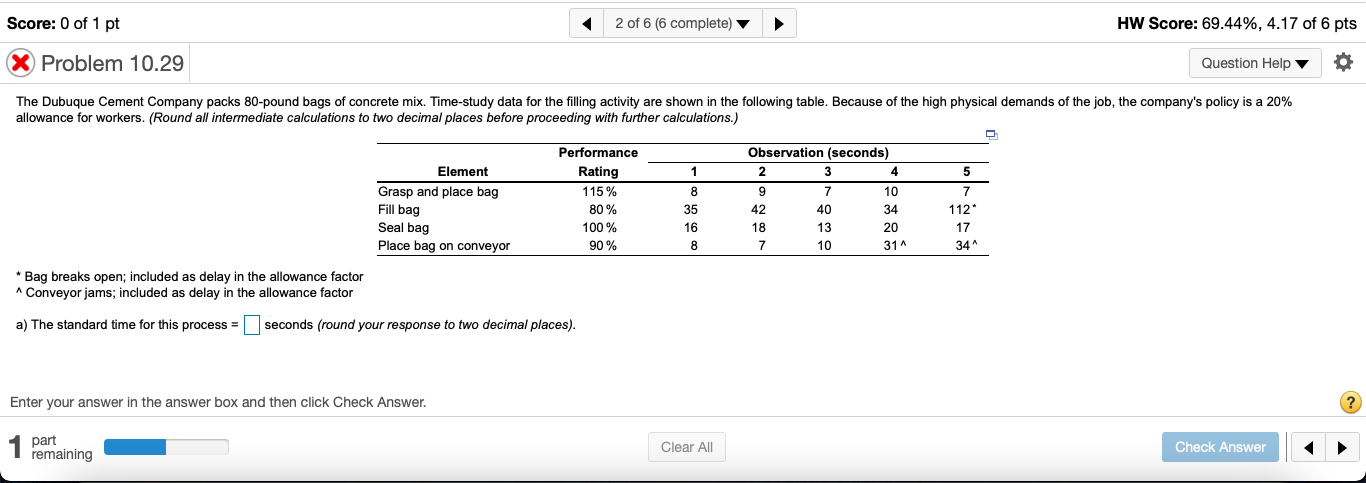This screenshot has width=1366, height=483.
Task: Click the Performance Rating column header
Action: (598, 162)
